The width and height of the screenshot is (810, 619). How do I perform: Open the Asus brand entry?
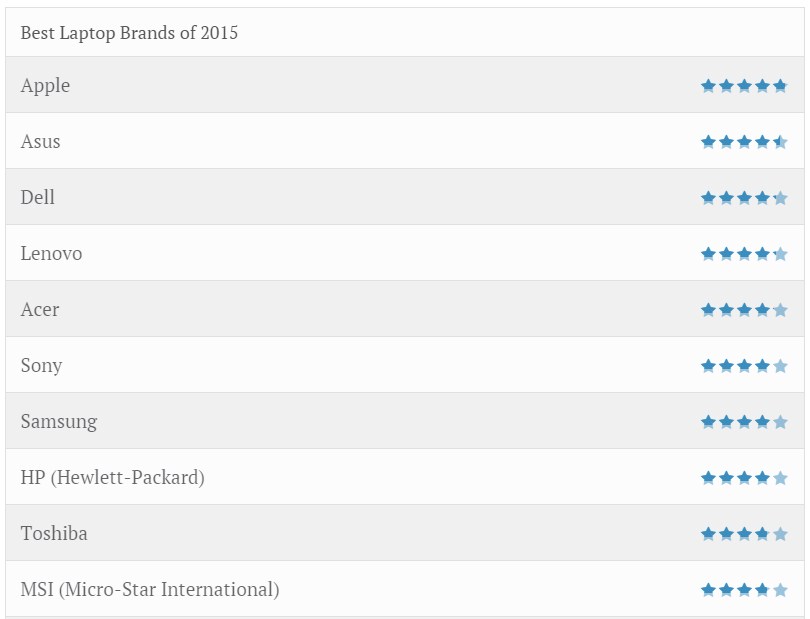point(40,142)
